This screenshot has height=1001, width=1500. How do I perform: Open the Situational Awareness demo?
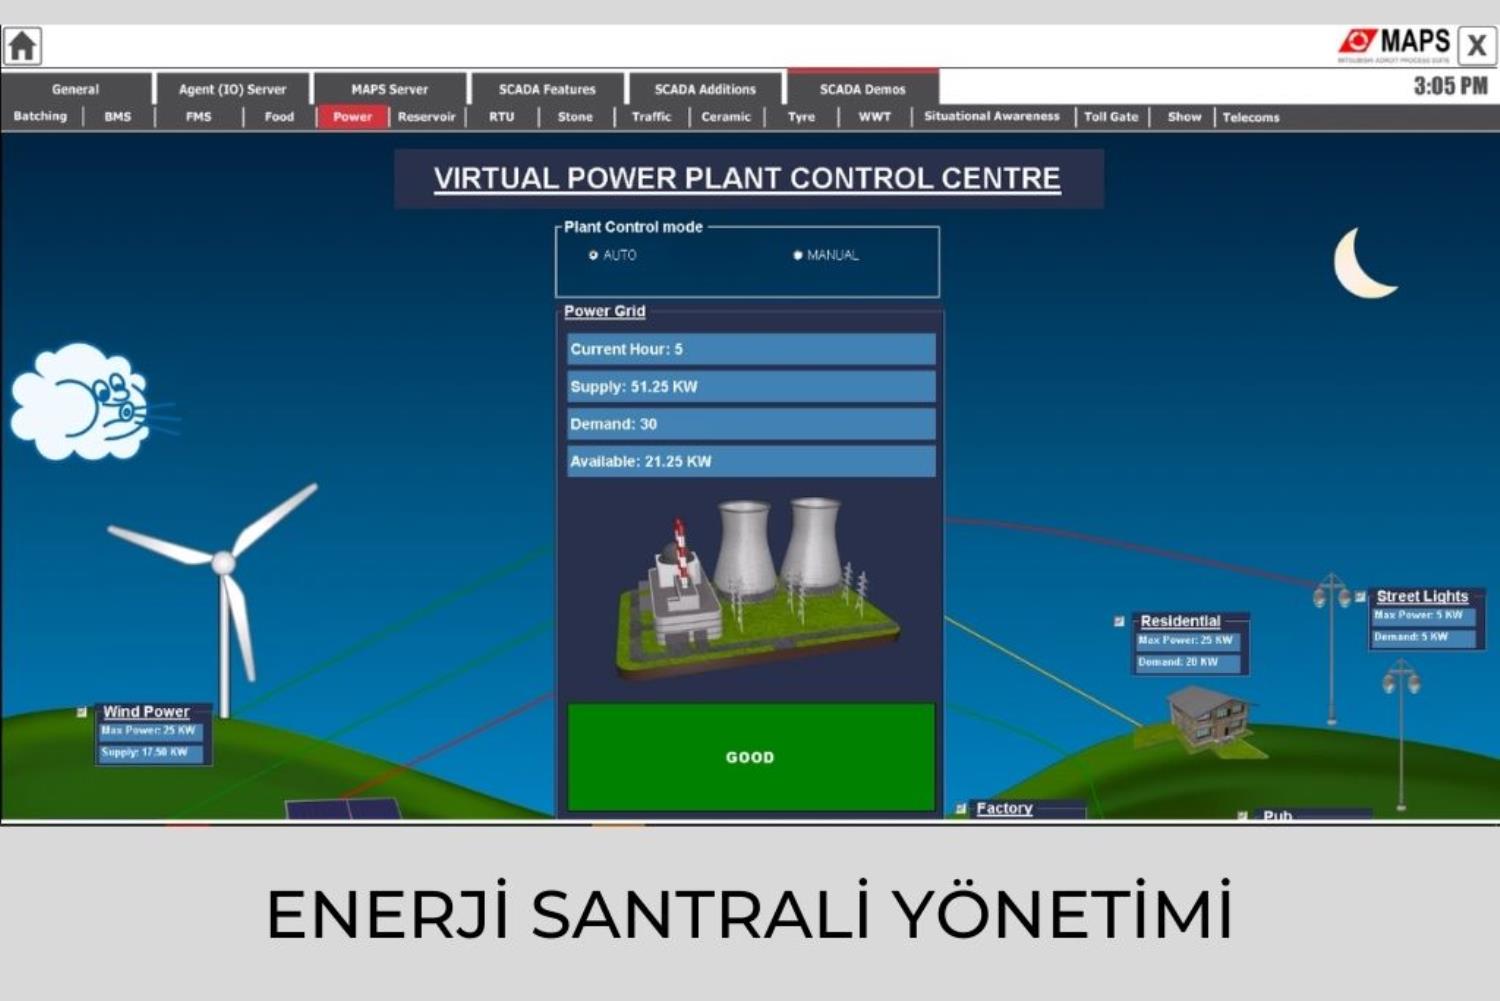click(992, 116)
